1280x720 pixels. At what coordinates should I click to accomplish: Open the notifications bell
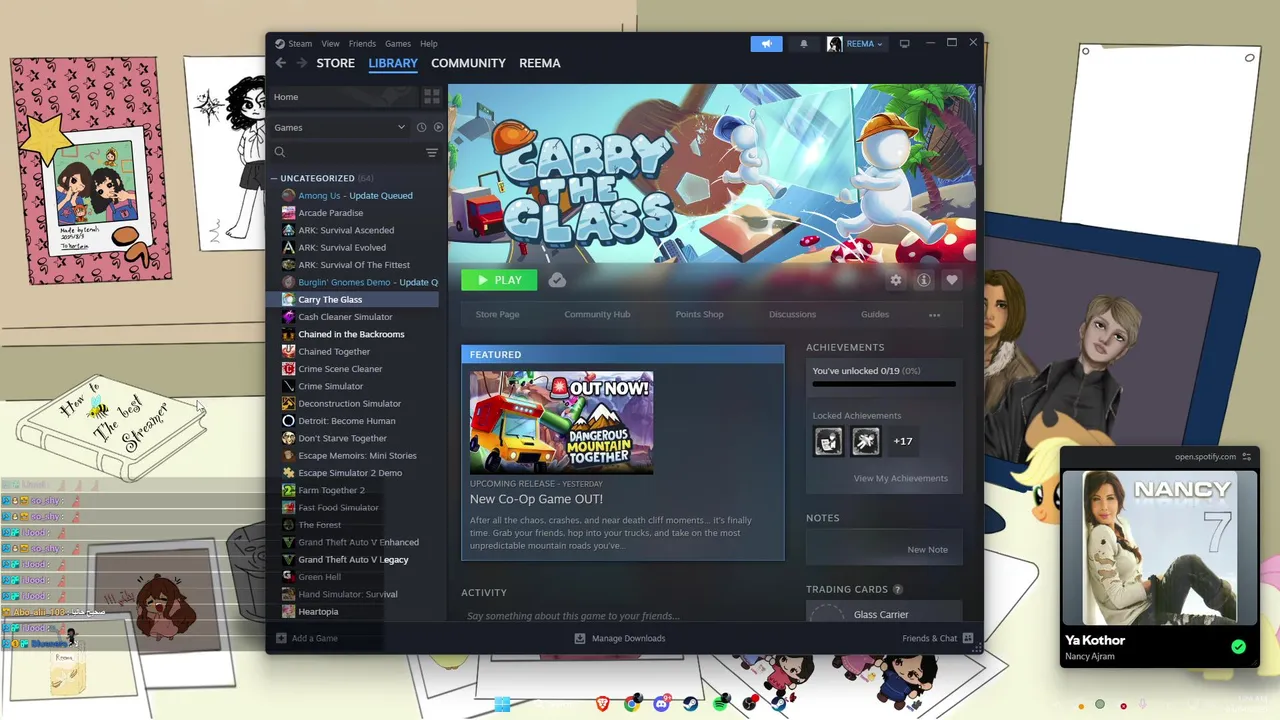(804, 44)
